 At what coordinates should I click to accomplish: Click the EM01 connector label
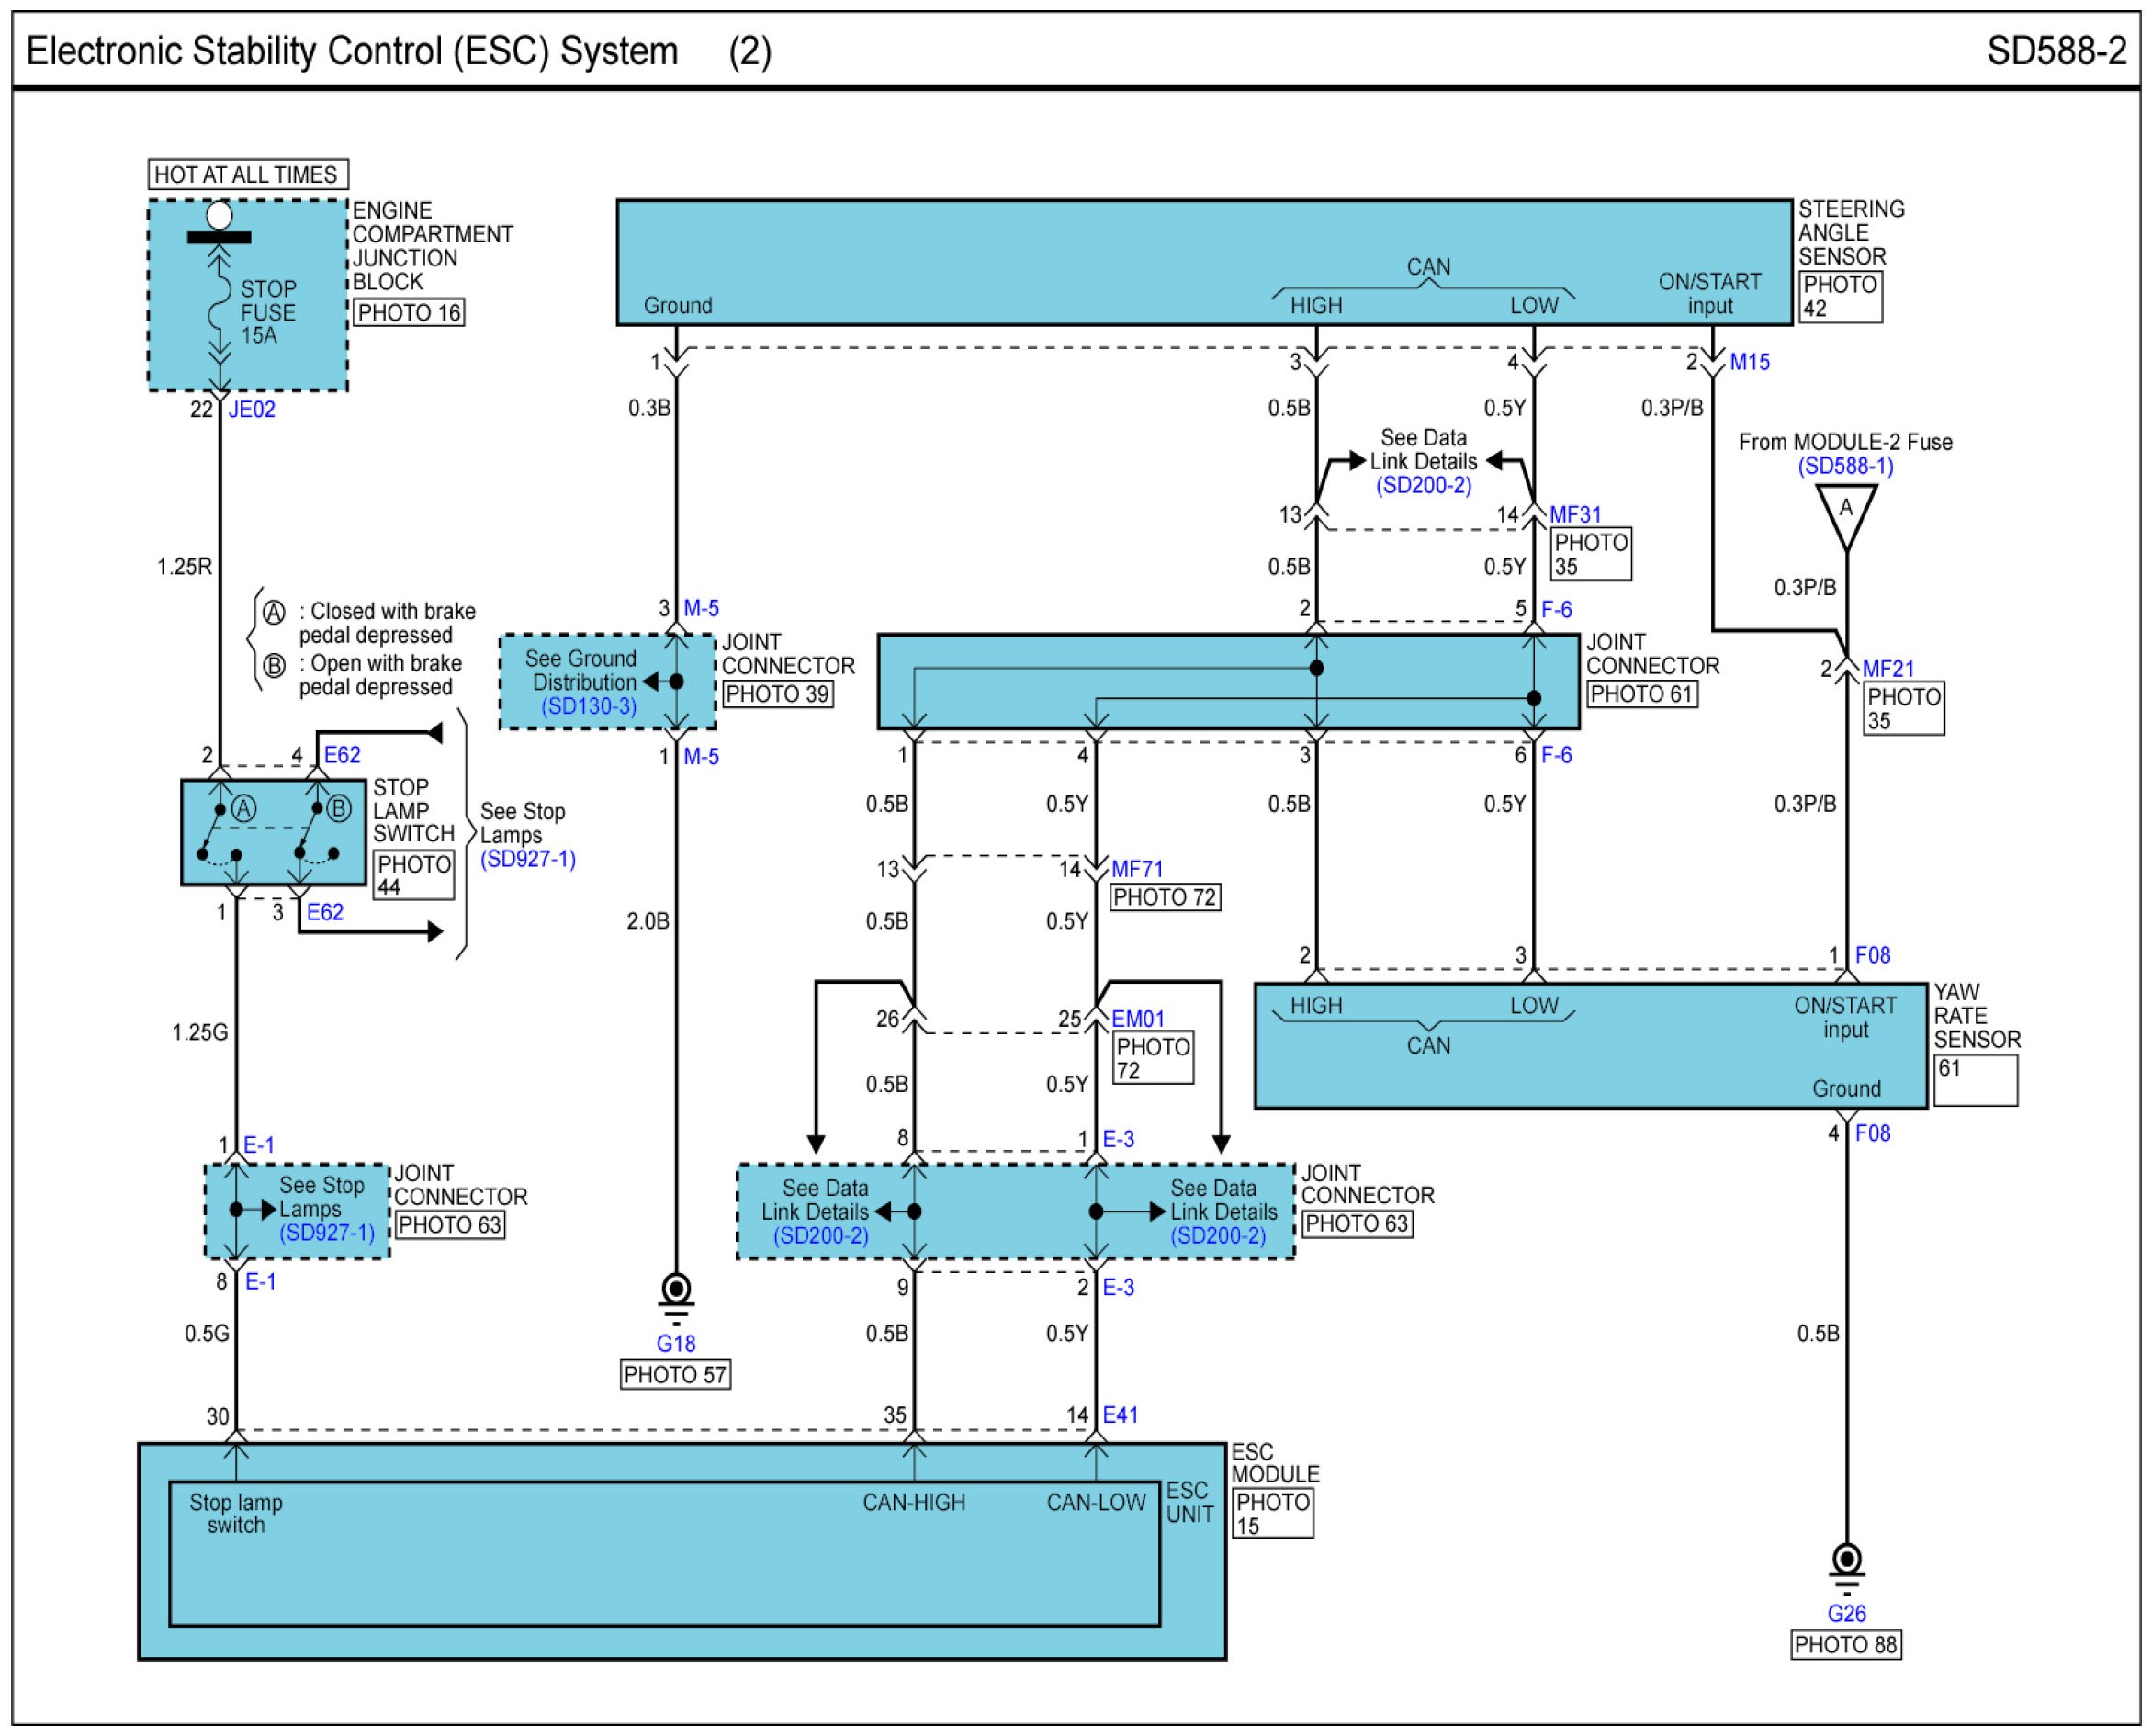1138,1019
